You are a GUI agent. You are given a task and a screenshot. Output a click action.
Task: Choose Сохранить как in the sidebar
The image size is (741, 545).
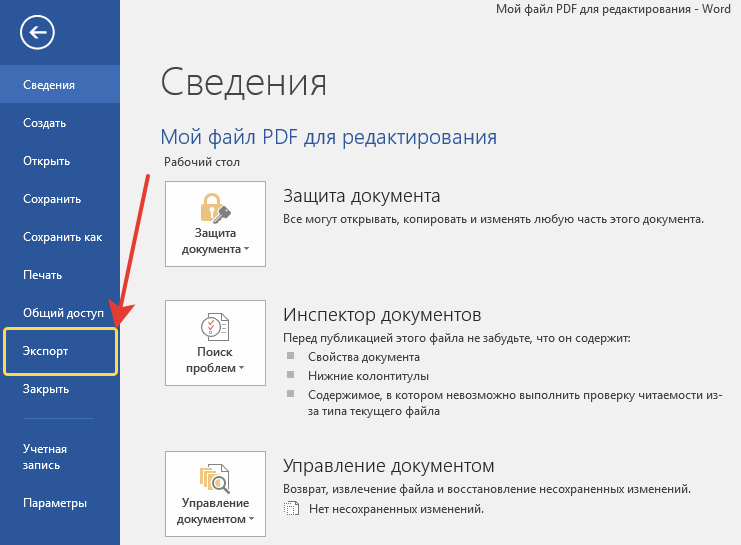coord(60,237)
